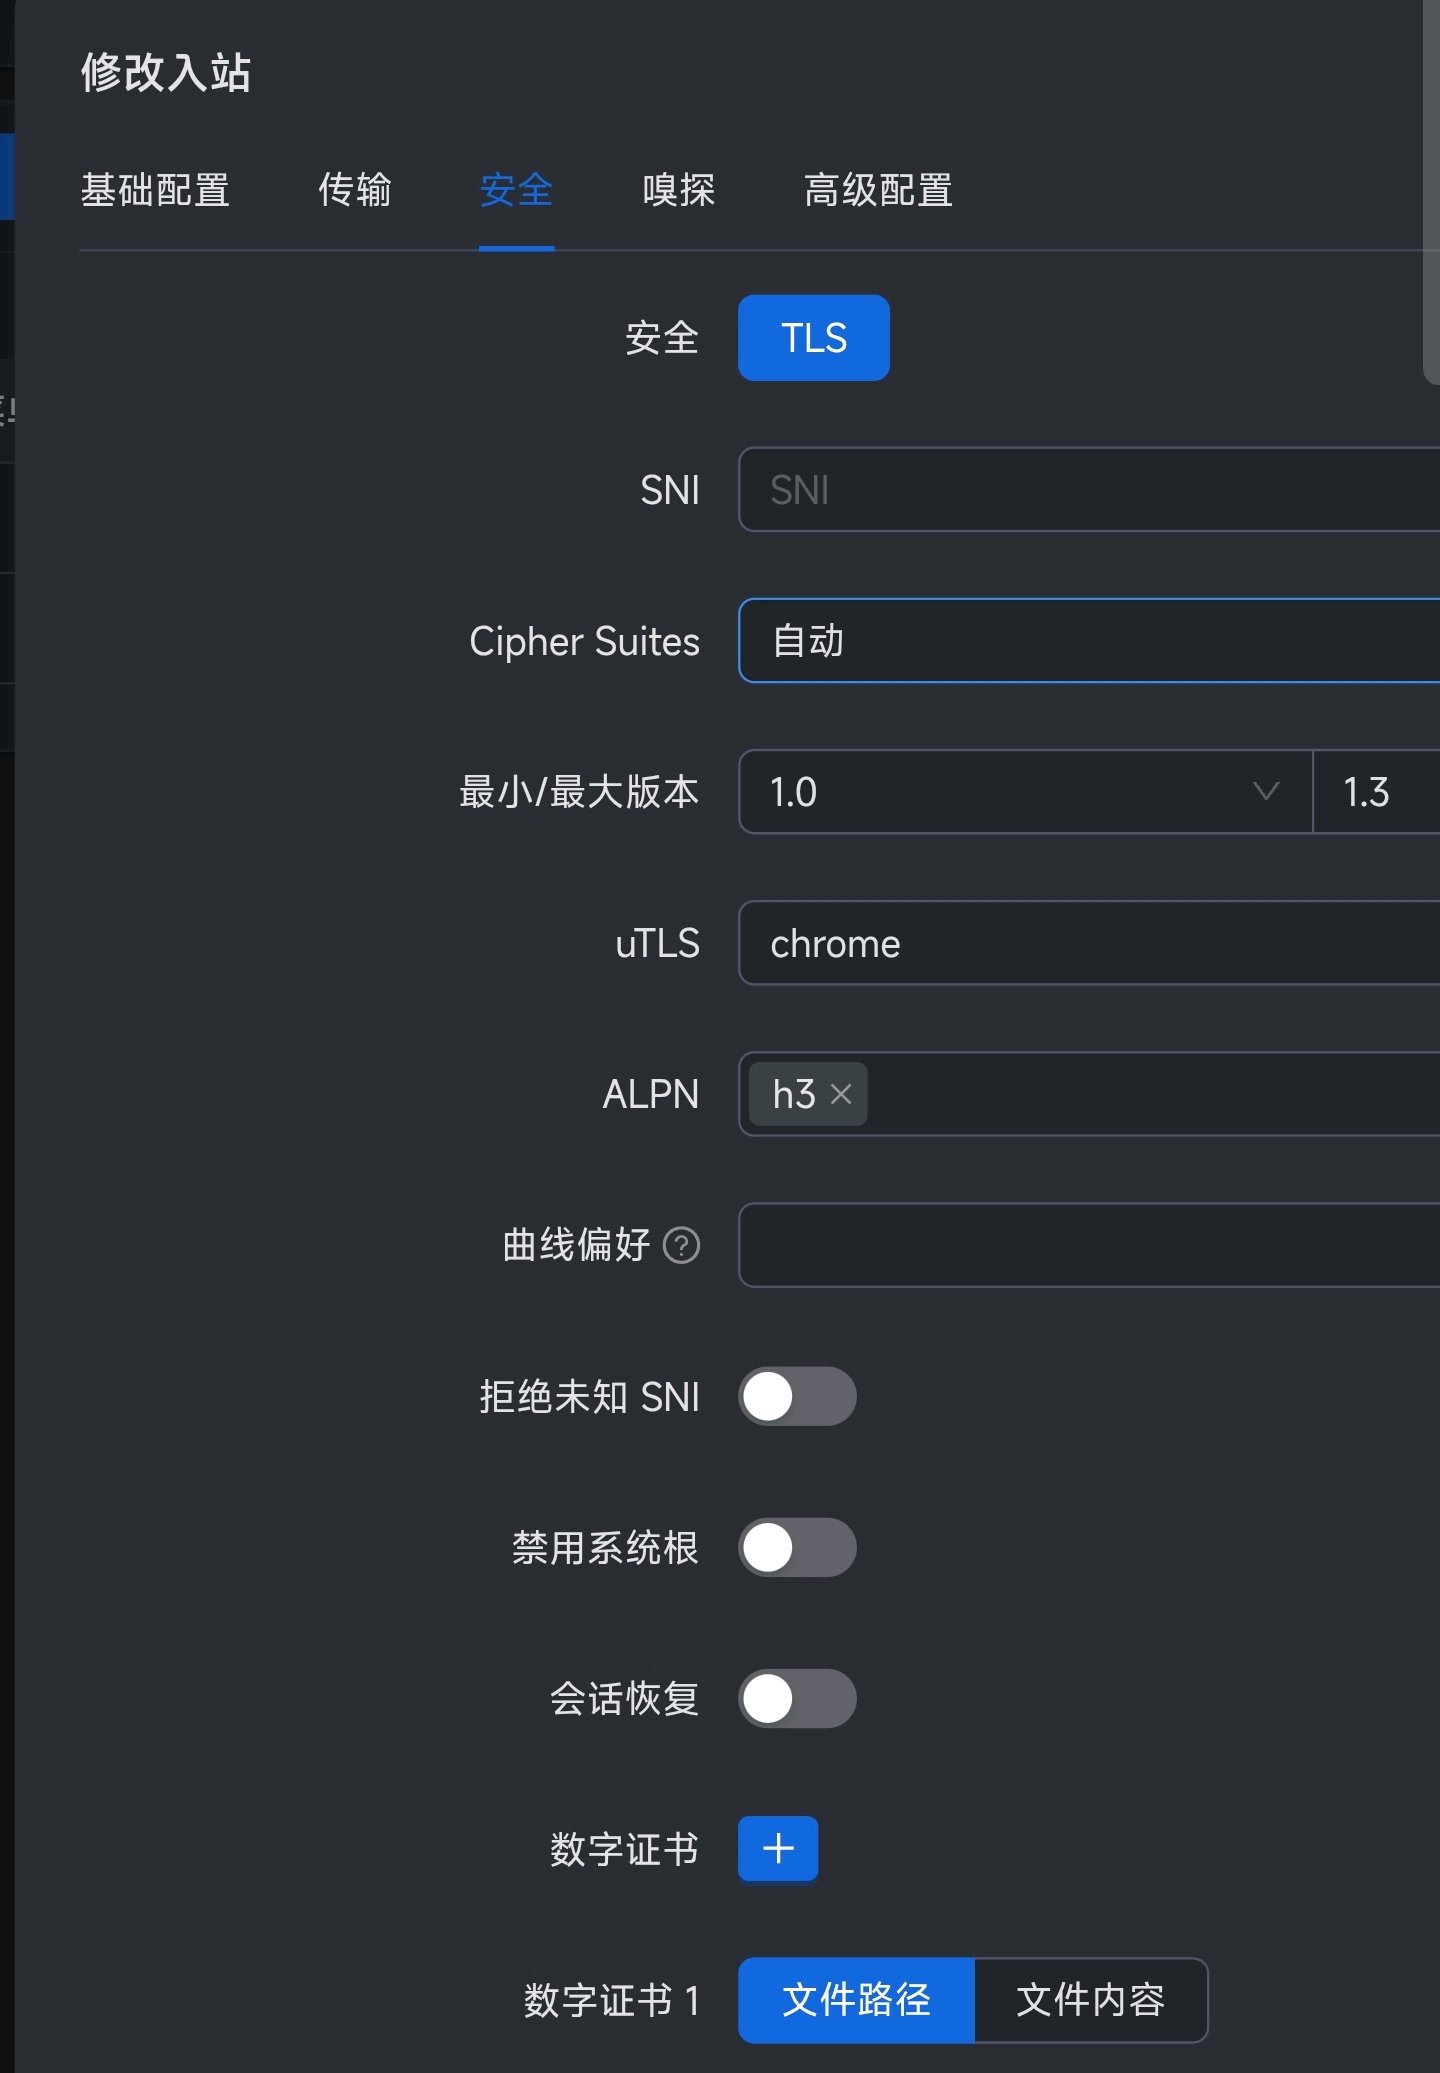Image resolution: width=1440 pixels, height=2073 pixels.
Task: Switch to the 基础配置 tab
Action: (x=155, y=190)
